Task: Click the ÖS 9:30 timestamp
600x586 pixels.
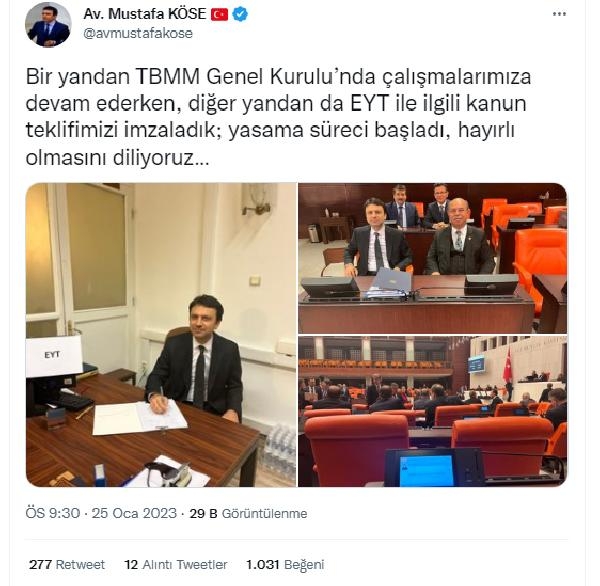Action: [x=53, y=513]
